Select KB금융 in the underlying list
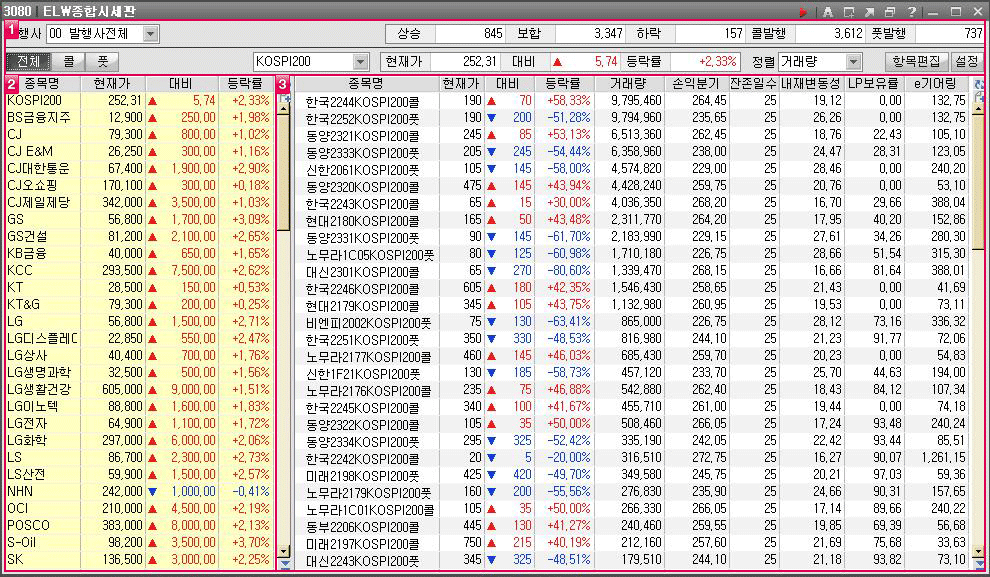The image size is (990, 577). point(139,253)
